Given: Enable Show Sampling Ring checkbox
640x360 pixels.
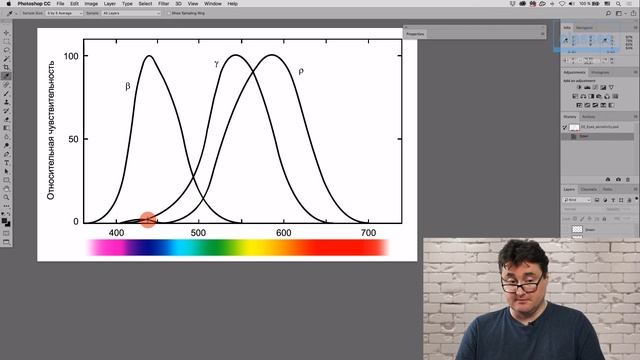Looking at the screenshot, I should point(169,13).
